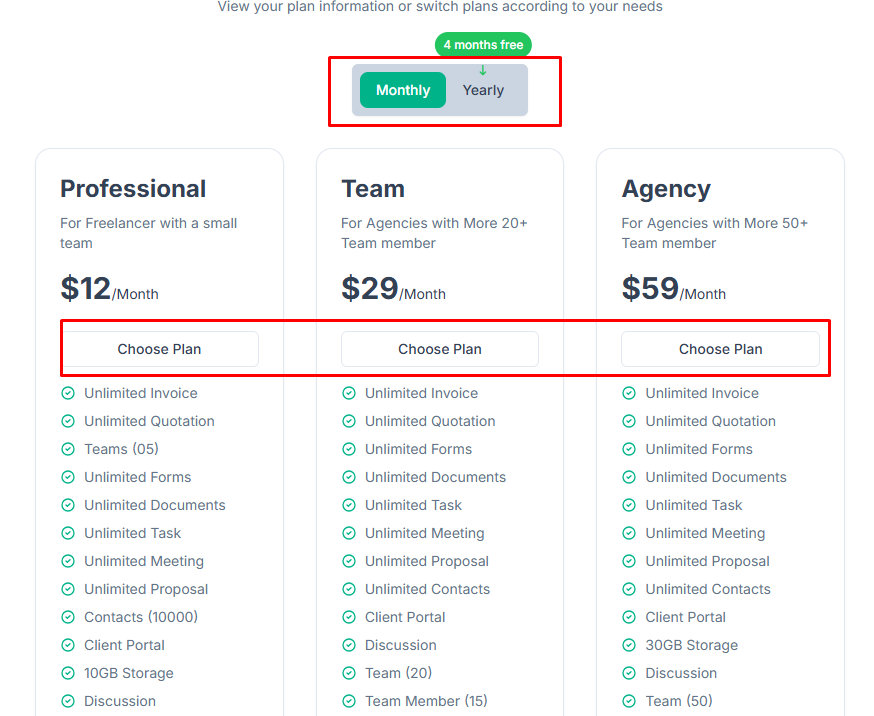Click the checkmark icon beside 30GB Storage in Agency

point(630,645)
